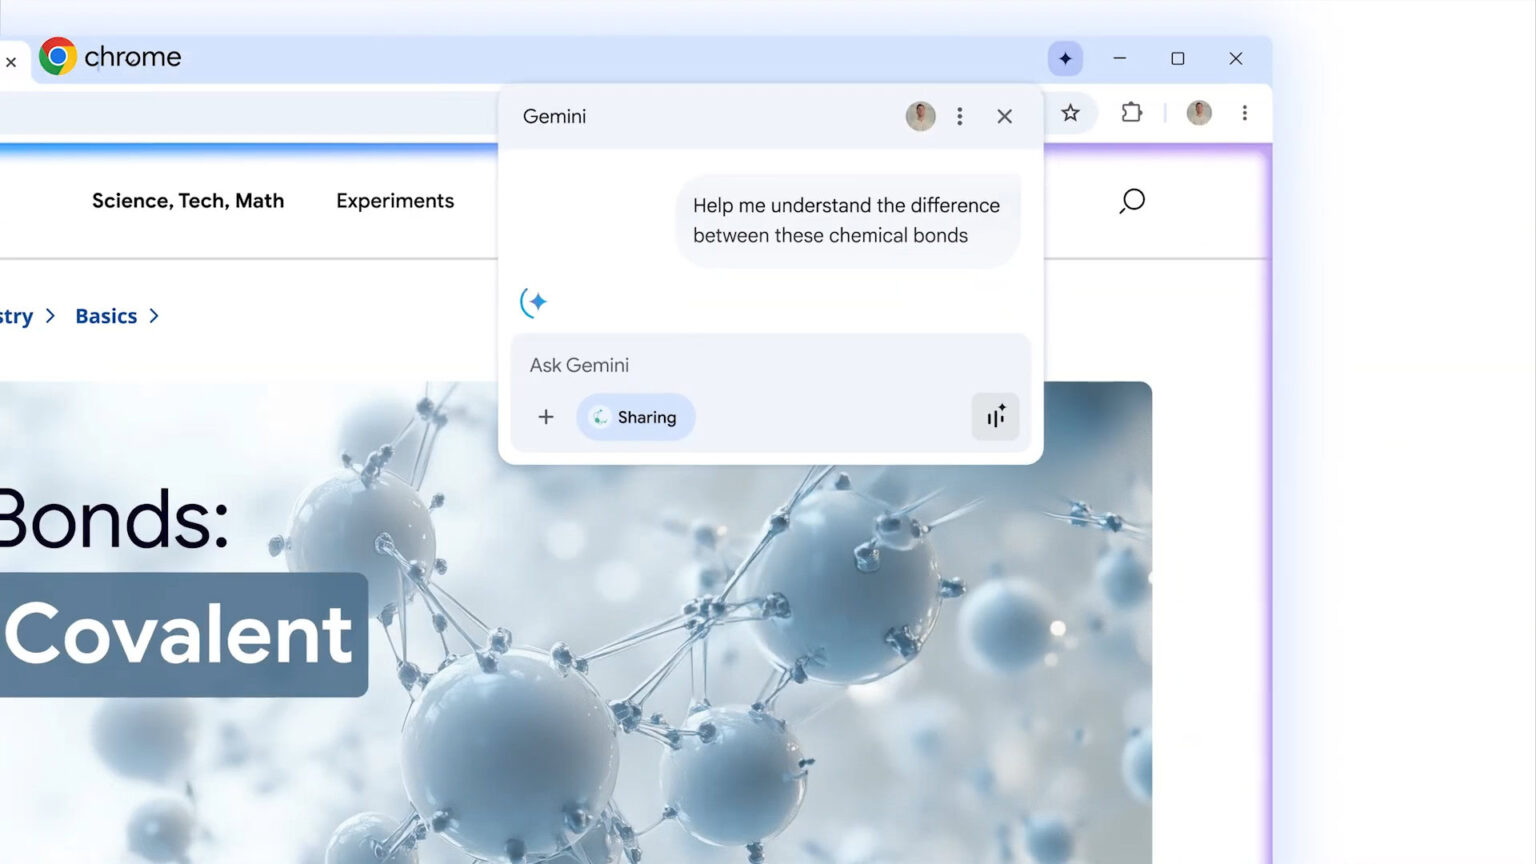Toggle the Sharing chip off
The image size is (1536, 864).
635,417
